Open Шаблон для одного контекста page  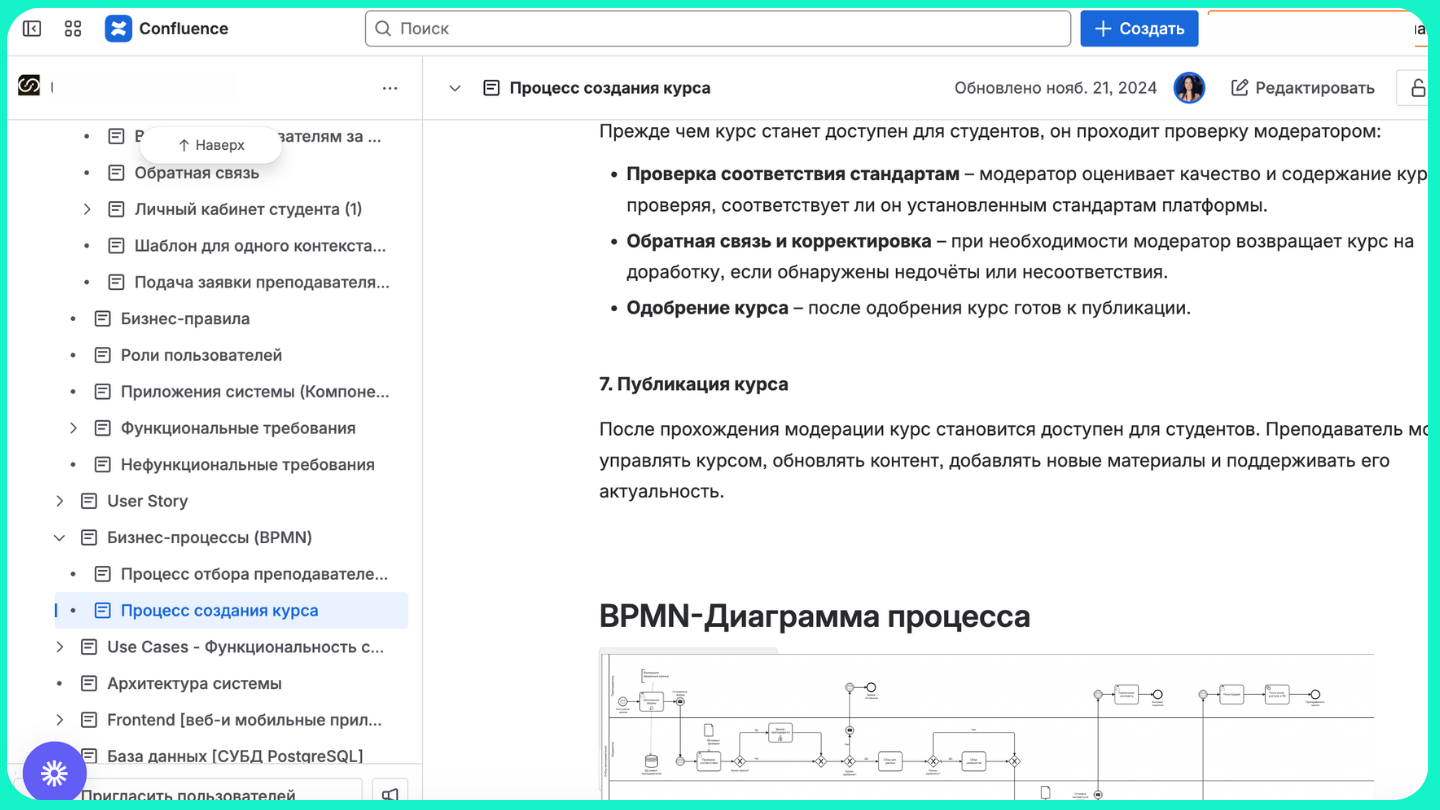pyautogui.click(x=260, y=246)
